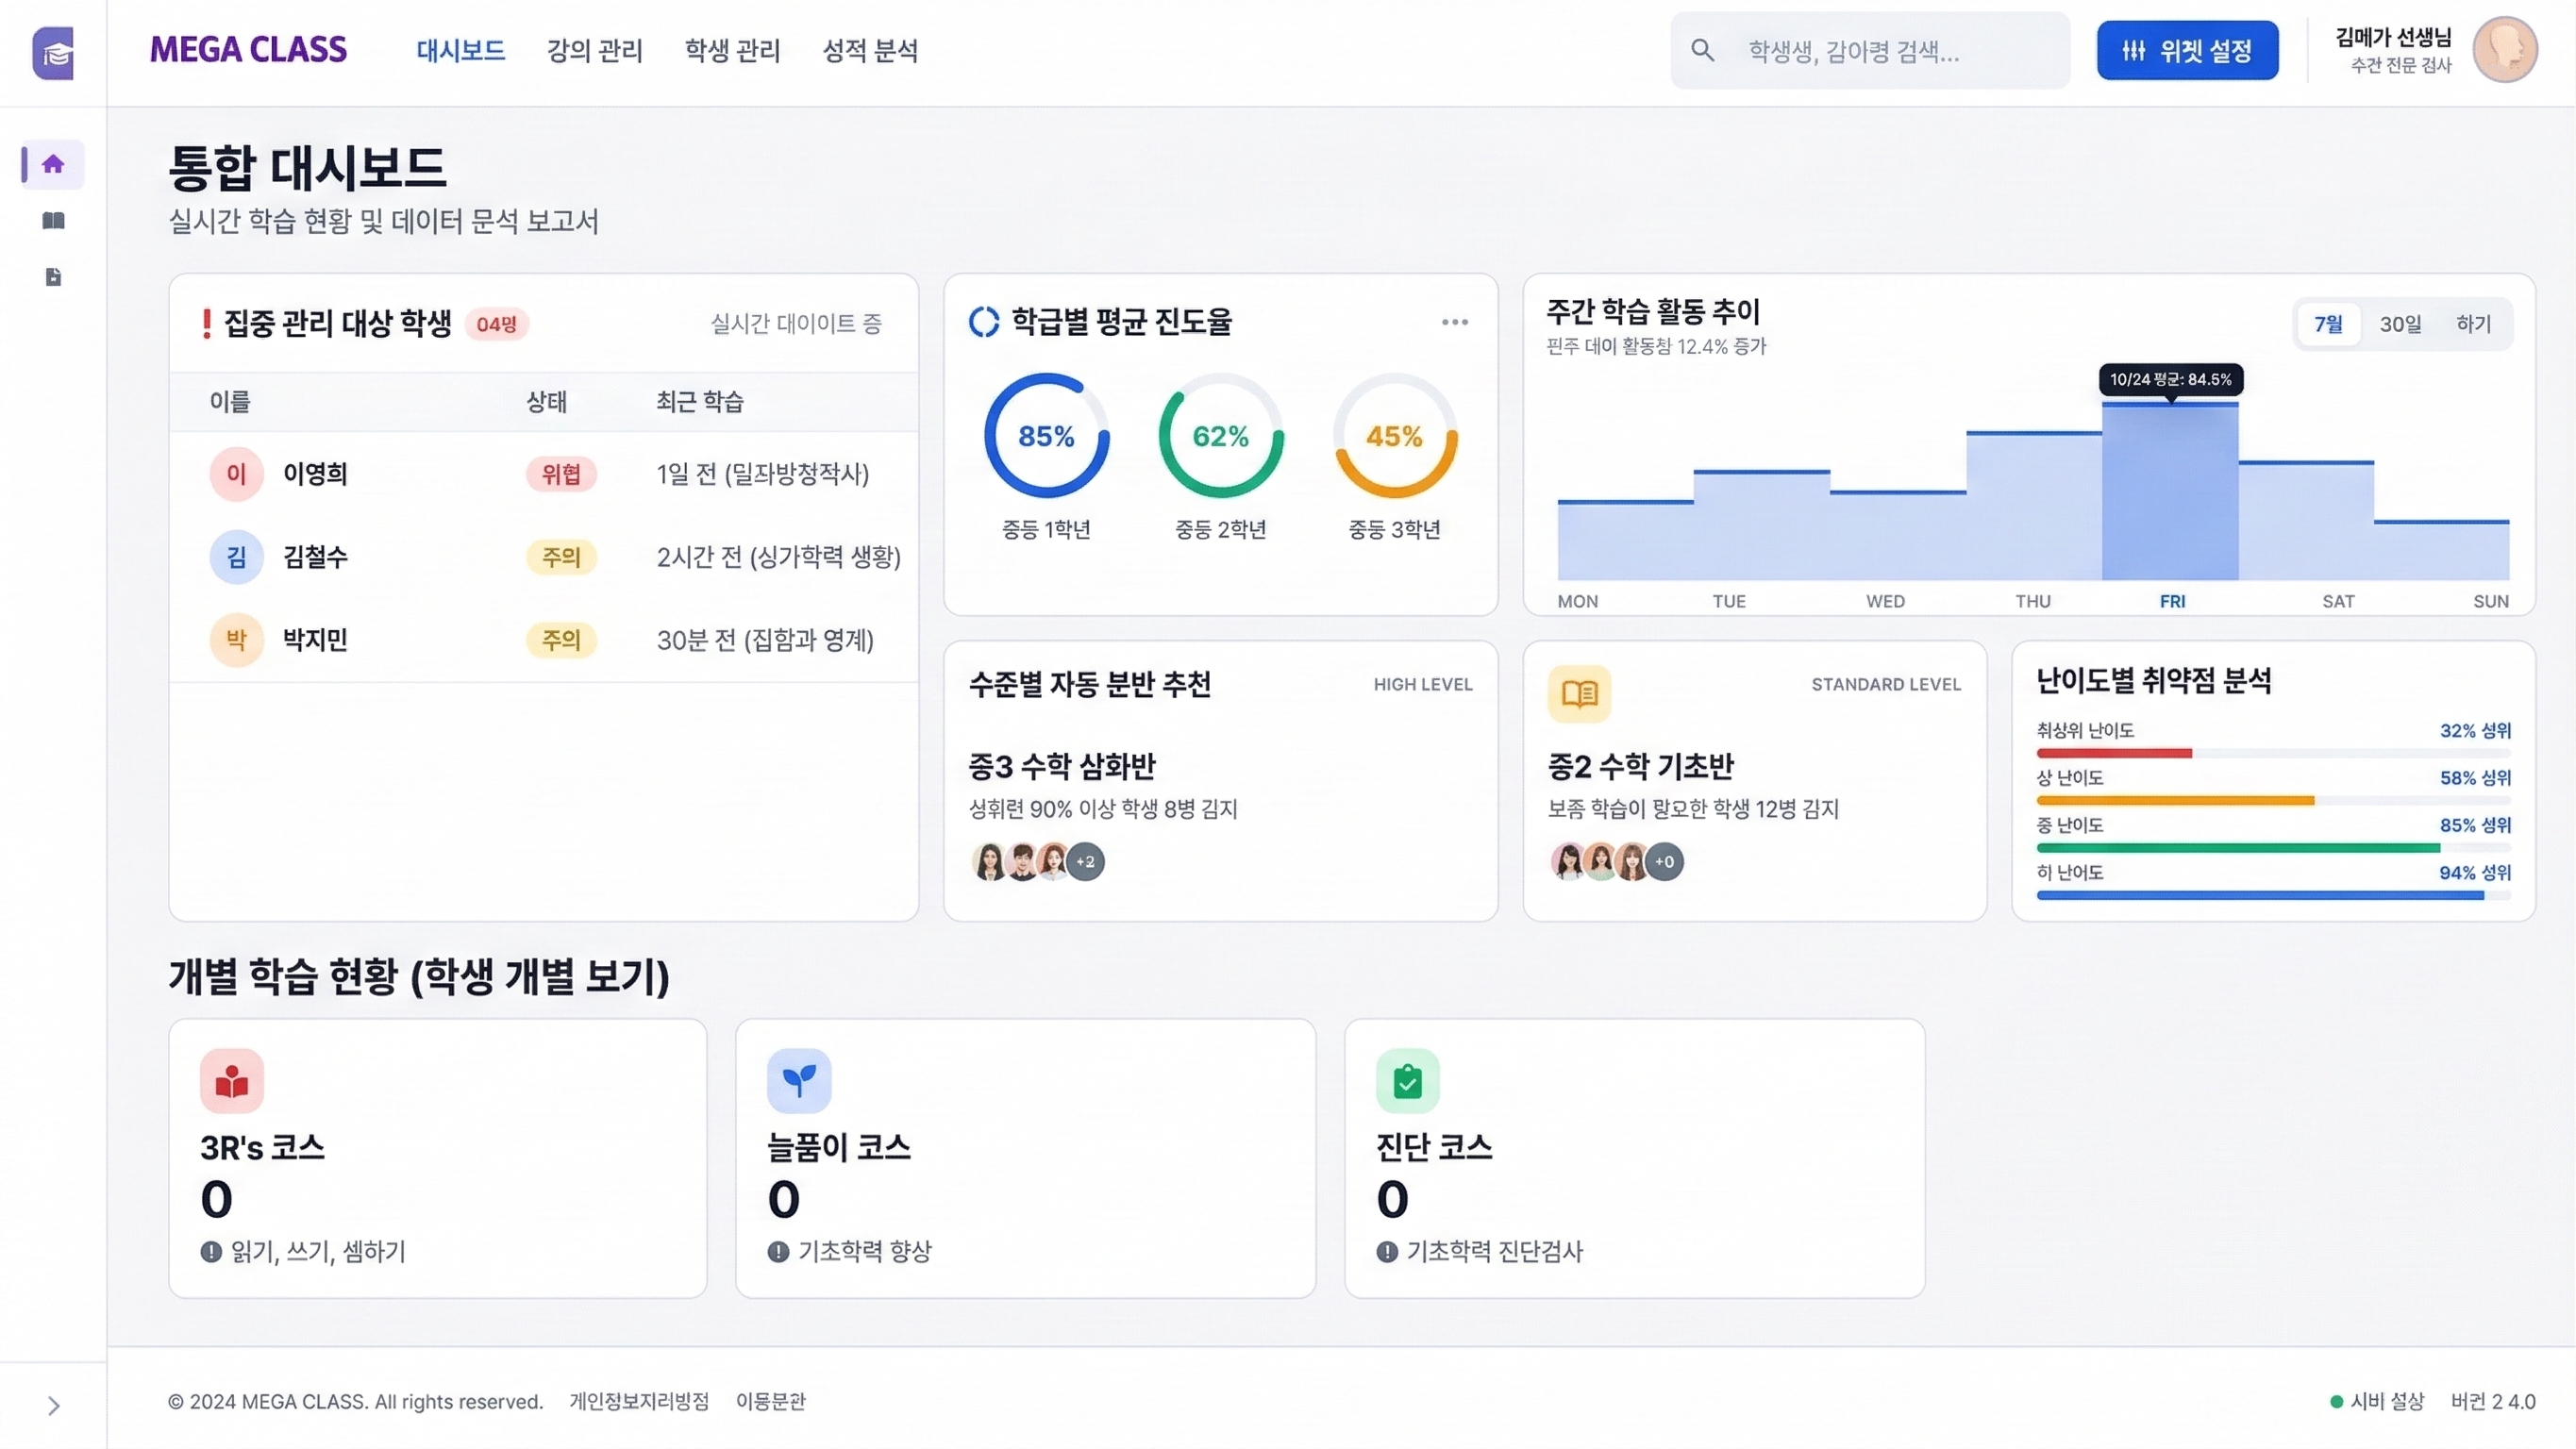The height and width of the screenshot is (1449, 2576).
Task: Expand the collapsed sidebar with the chevron
Action: pyautogui.click(x=52, y=1405)
